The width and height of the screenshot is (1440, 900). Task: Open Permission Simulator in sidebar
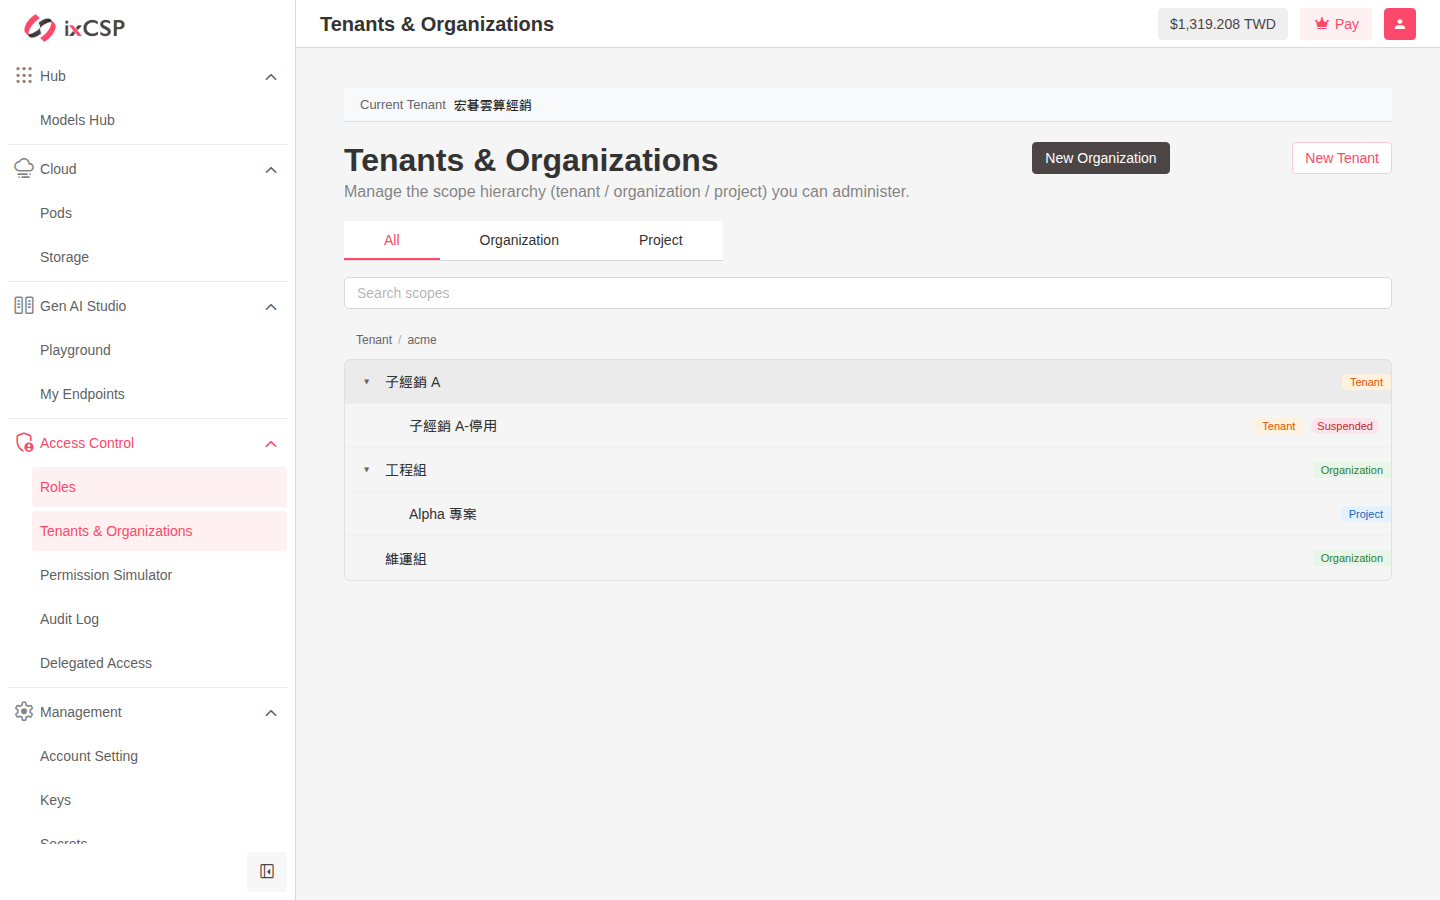pos(106,575)
